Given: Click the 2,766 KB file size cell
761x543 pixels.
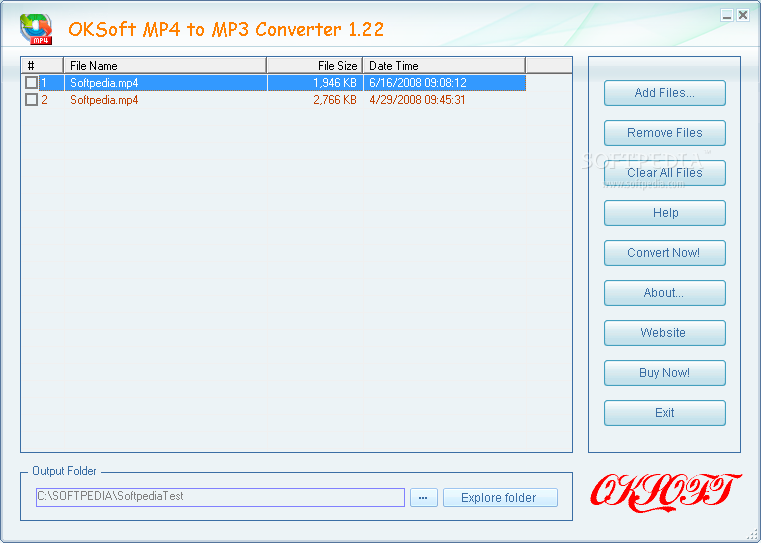Looking at the screenshot, I should pyautogui.click(x=335, y=100).
